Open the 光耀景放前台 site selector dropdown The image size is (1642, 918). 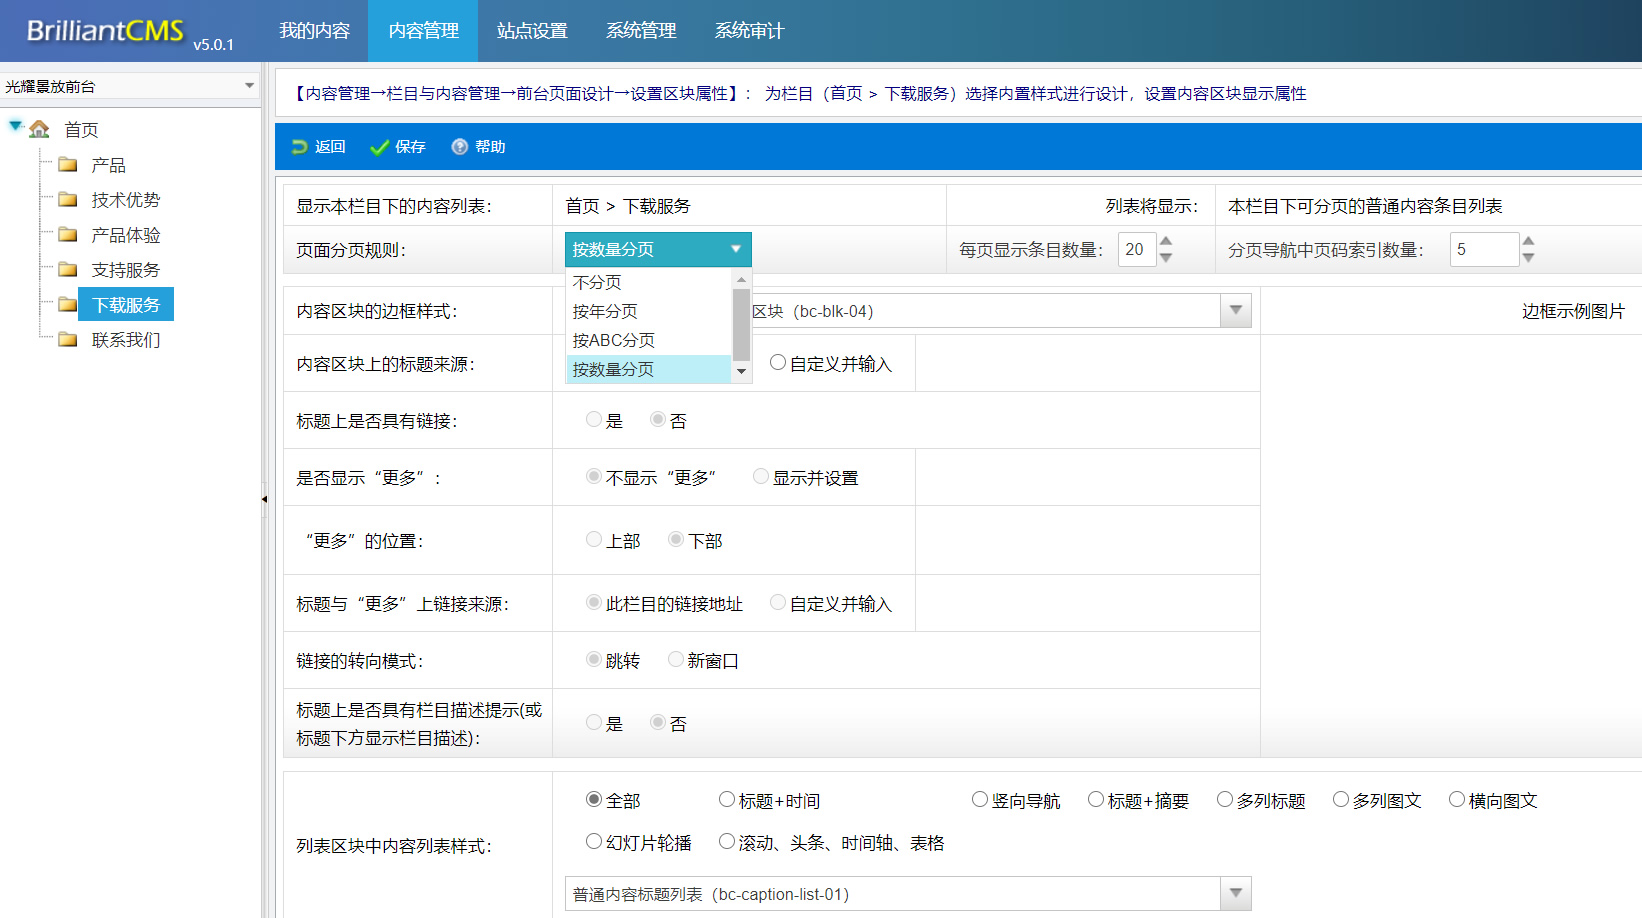[248, 86]
